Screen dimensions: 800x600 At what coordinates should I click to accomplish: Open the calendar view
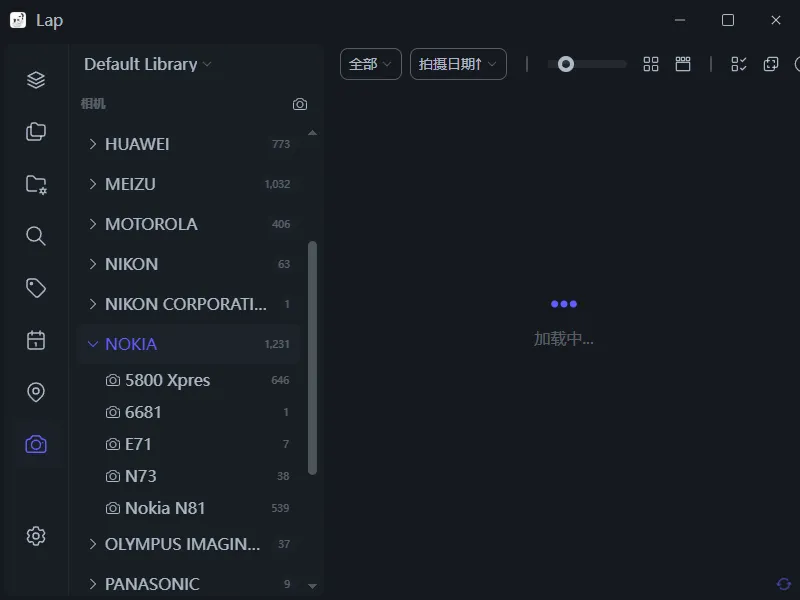36,340
